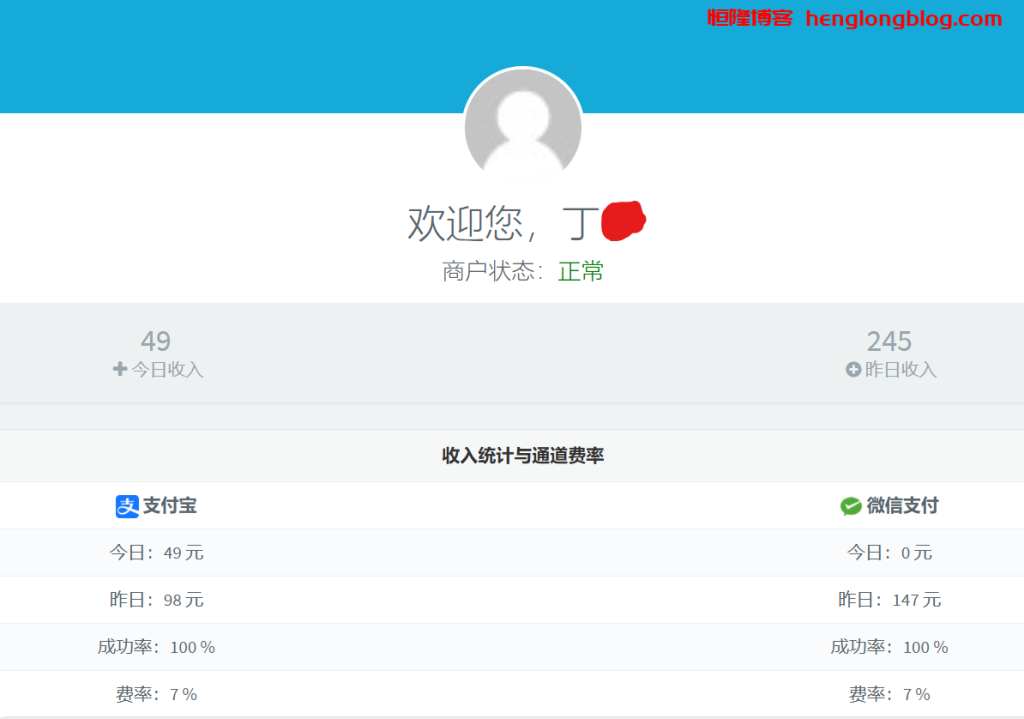Expand the Alipay statistics column
The image size is (1024, 719).
click(x=156, y=506)
